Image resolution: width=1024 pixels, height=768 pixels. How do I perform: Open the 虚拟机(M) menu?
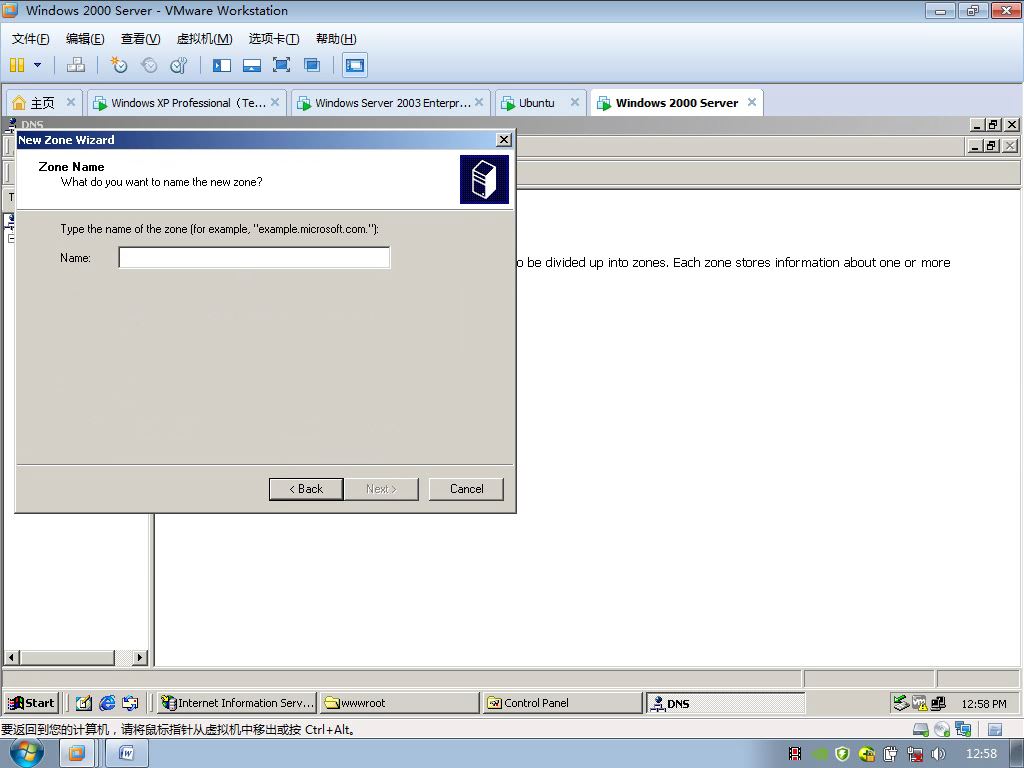[204, 39]
